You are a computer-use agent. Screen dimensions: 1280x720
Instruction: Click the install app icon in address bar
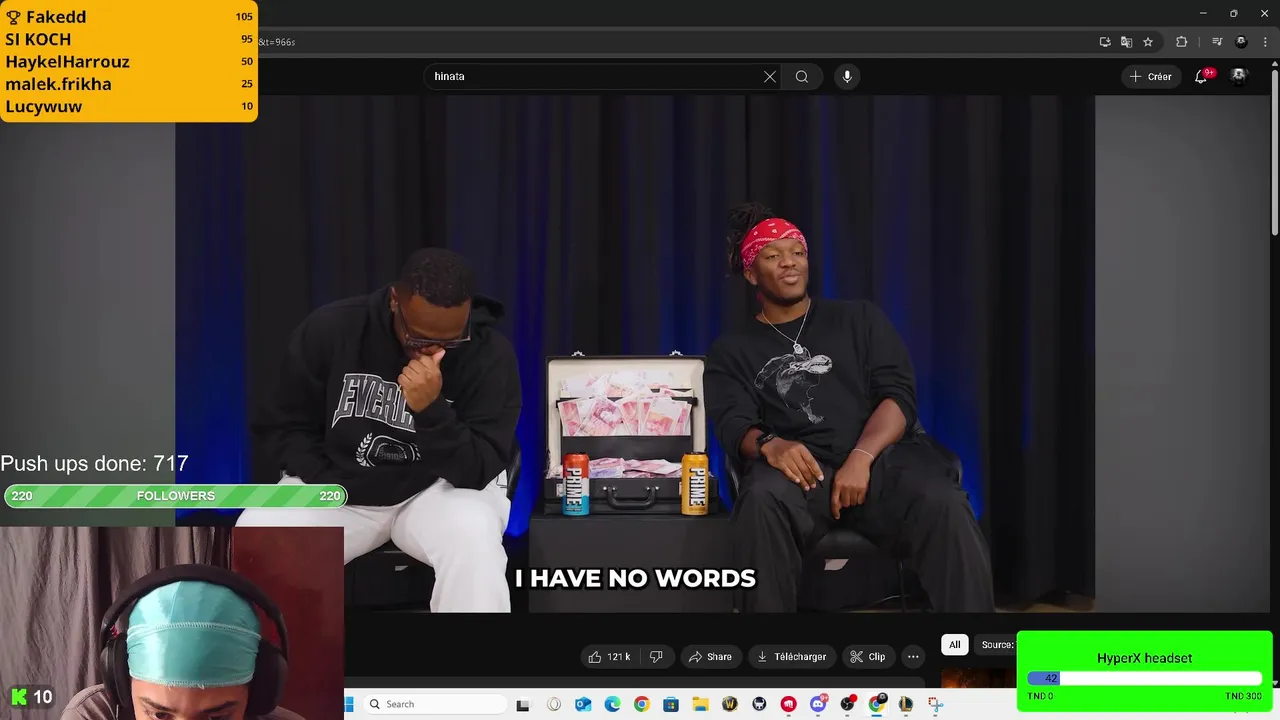(1105, 42)
